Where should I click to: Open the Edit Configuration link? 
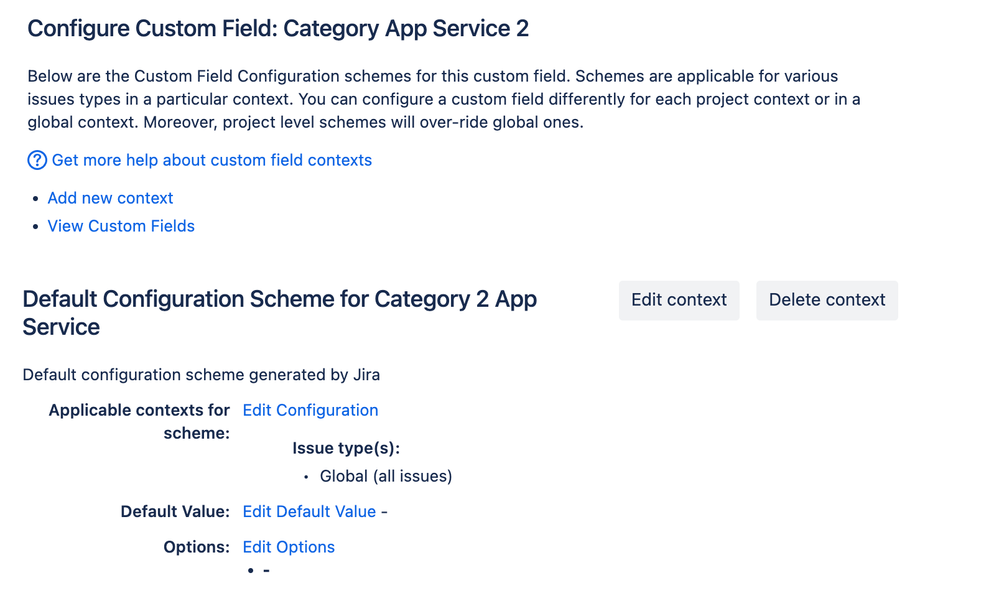point(310,410)
